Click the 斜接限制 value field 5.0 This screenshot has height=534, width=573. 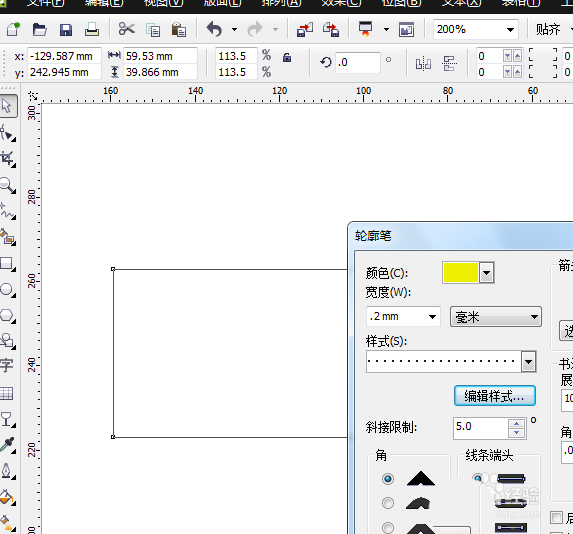point(480,427)
